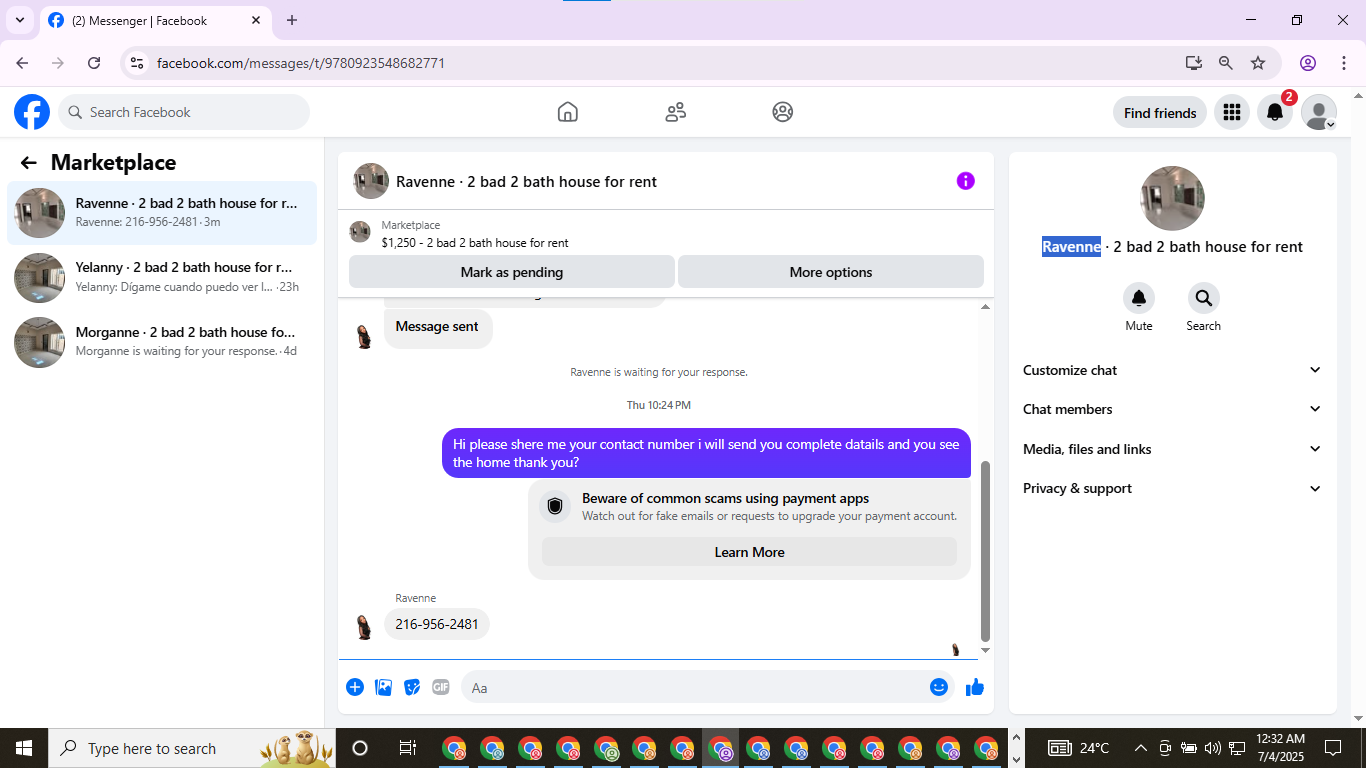The height and width of the screenshot is (768, 1366).
Task: Open the Windows Start menu
Action: [x=24, y=748]
